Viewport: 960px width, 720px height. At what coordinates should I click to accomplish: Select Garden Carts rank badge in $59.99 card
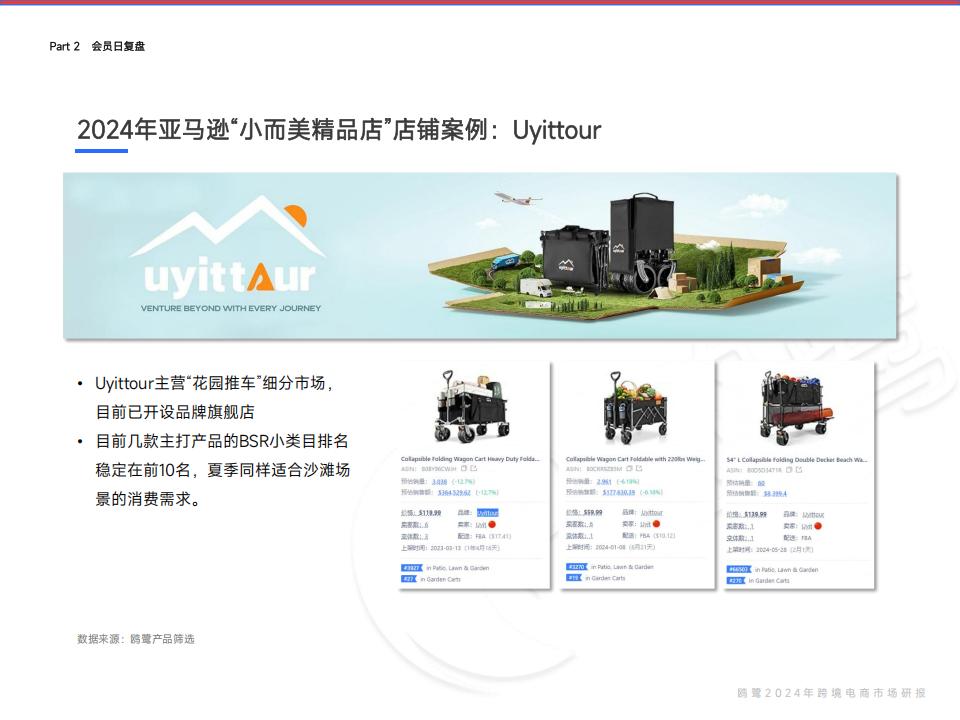tap(573, 578)
